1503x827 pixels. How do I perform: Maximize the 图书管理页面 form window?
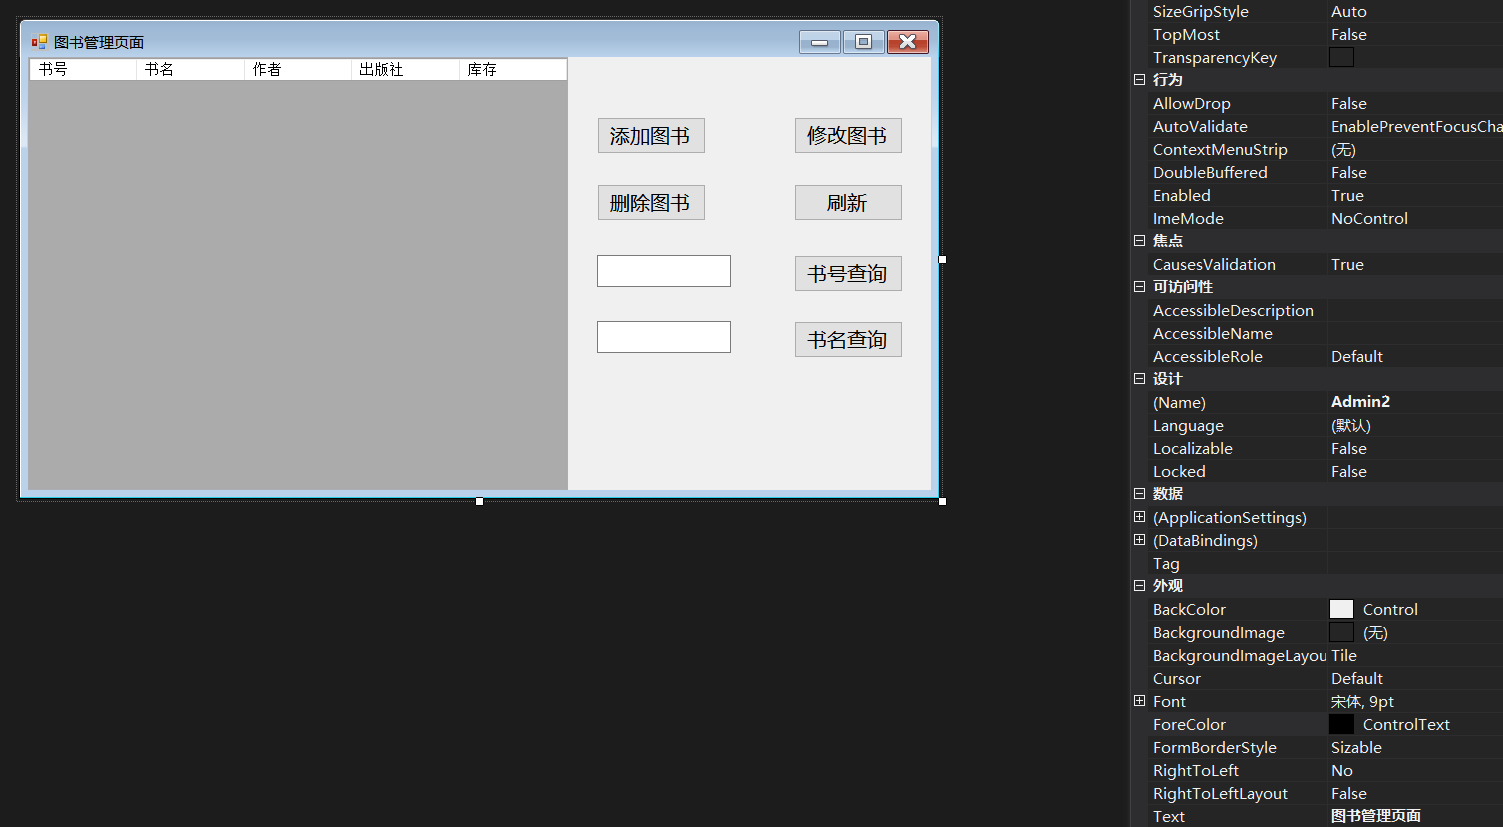tap(863, 42)
